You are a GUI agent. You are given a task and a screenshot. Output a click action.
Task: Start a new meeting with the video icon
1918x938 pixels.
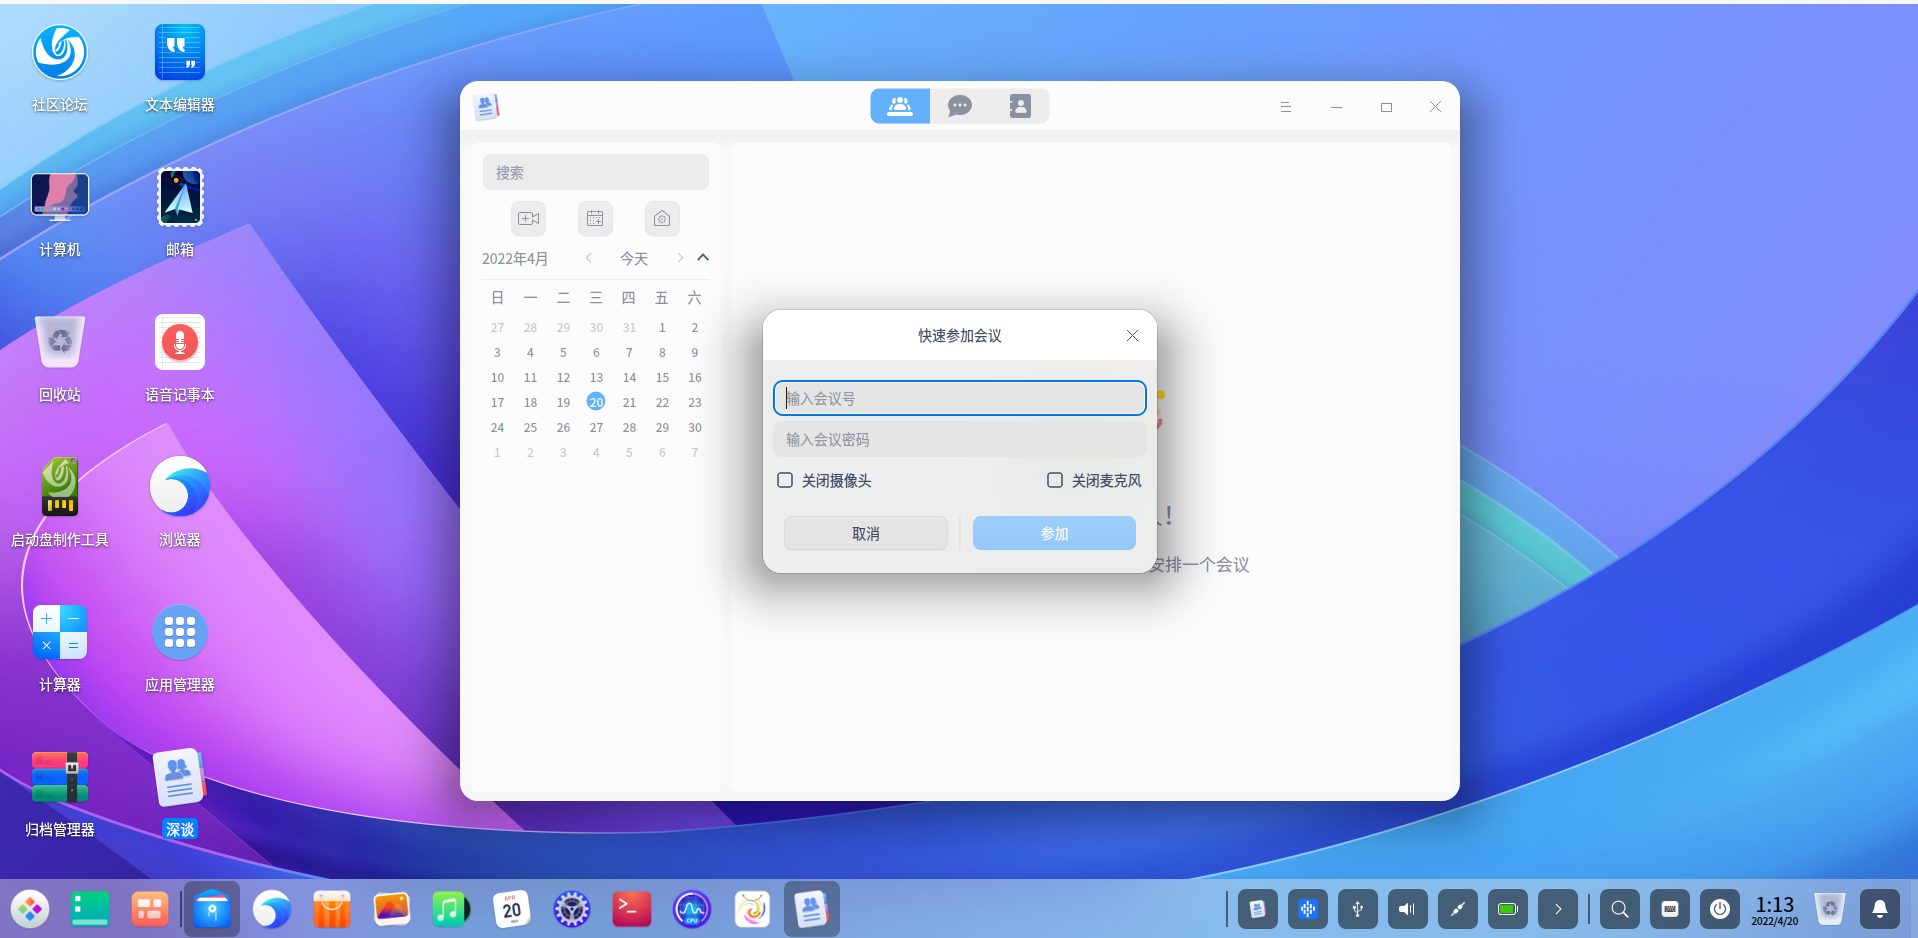point(528,218)
